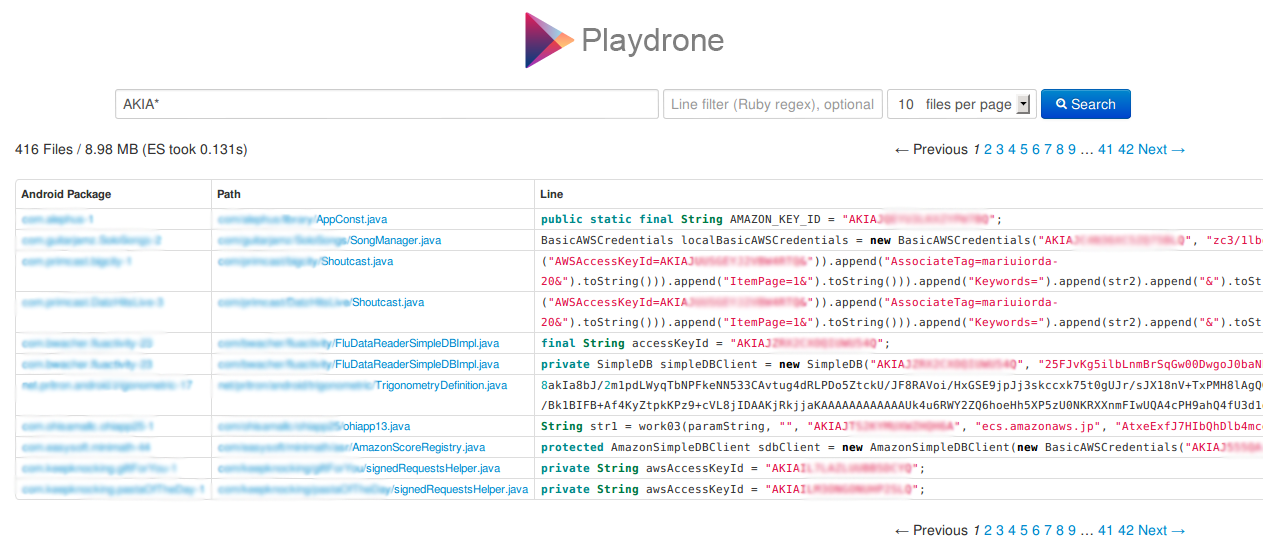Go to page 42 in top pagination

[x=1126, y=149]
